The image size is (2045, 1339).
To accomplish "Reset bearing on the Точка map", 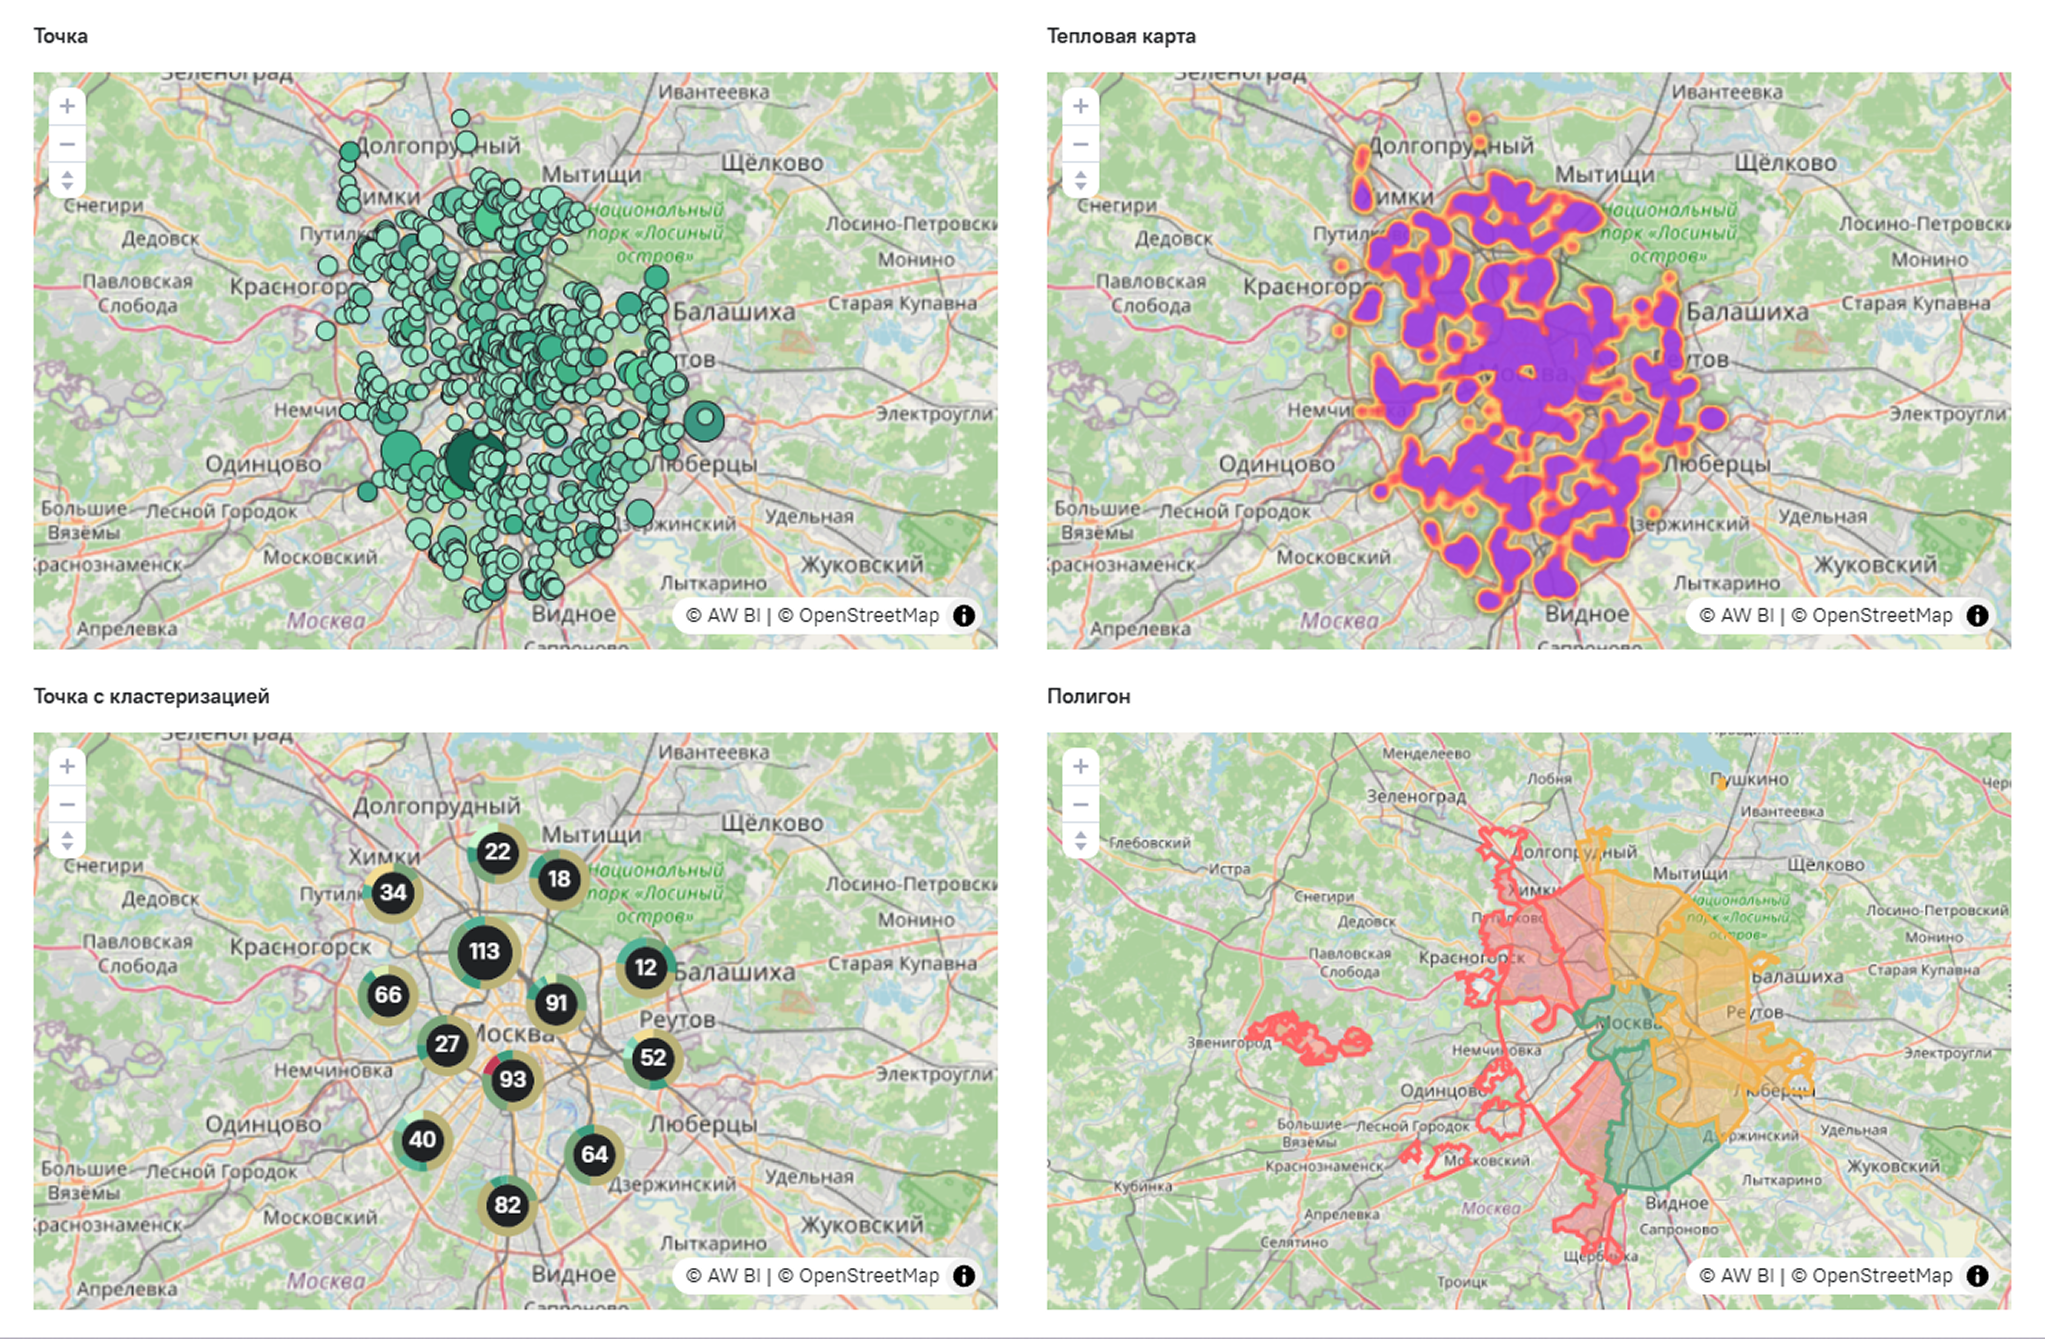I will pyautogui.click(x=67, y=181).
